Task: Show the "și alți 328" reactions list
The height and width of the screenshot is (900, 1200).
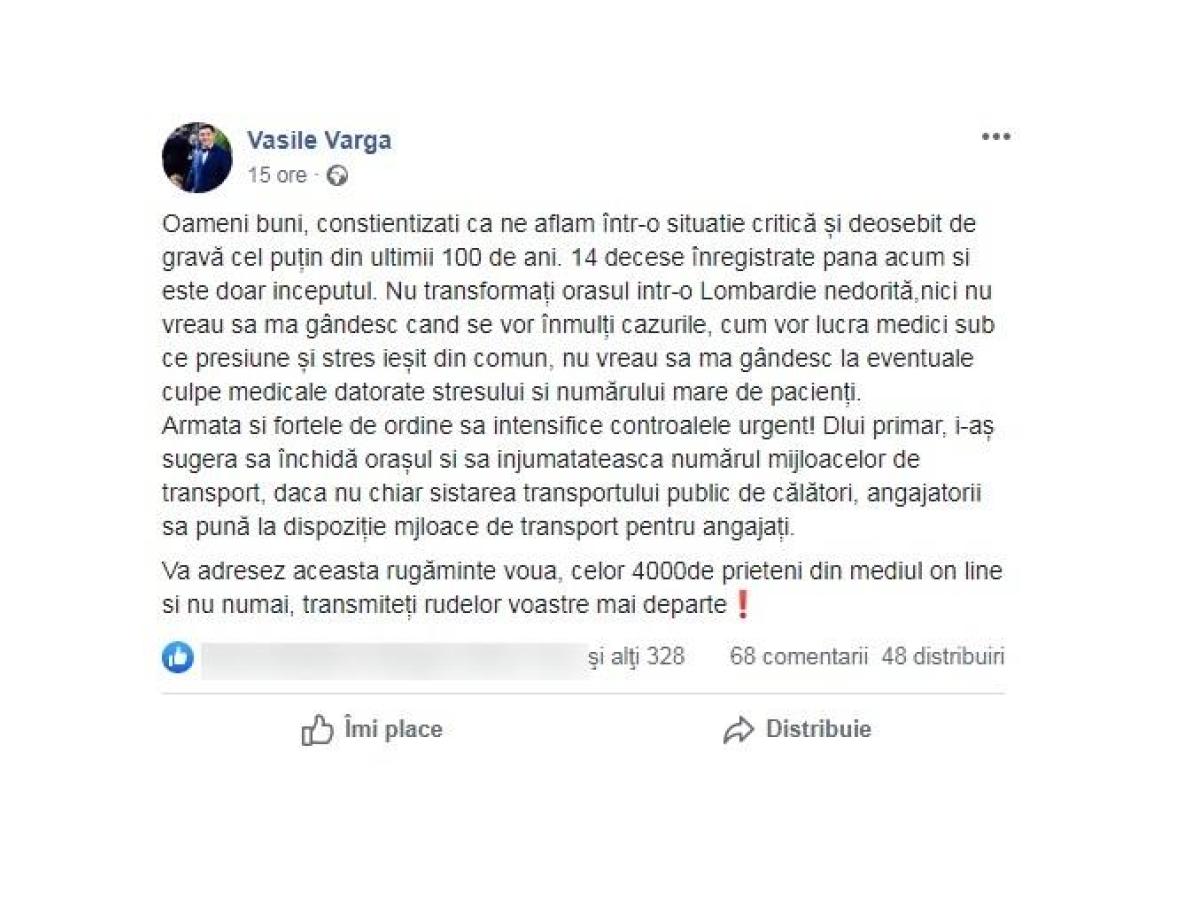Action: (x=637, y=657)
